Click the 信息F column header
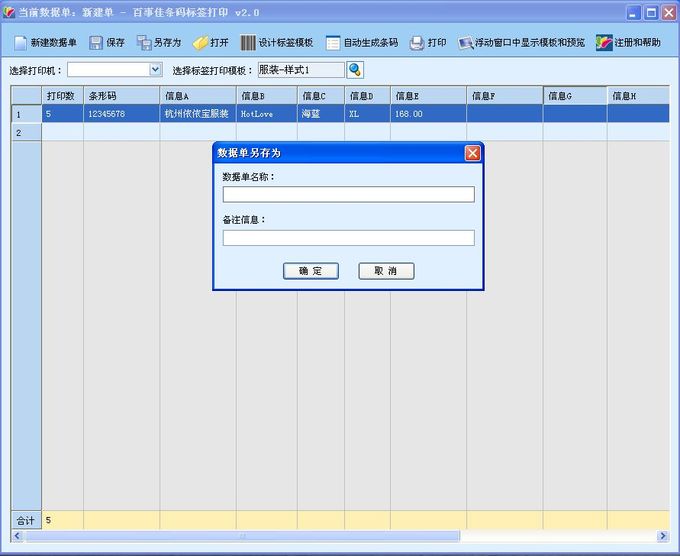The width and height of the screenshot is (680, 556). pyautogui.click(x=505, y=95)
